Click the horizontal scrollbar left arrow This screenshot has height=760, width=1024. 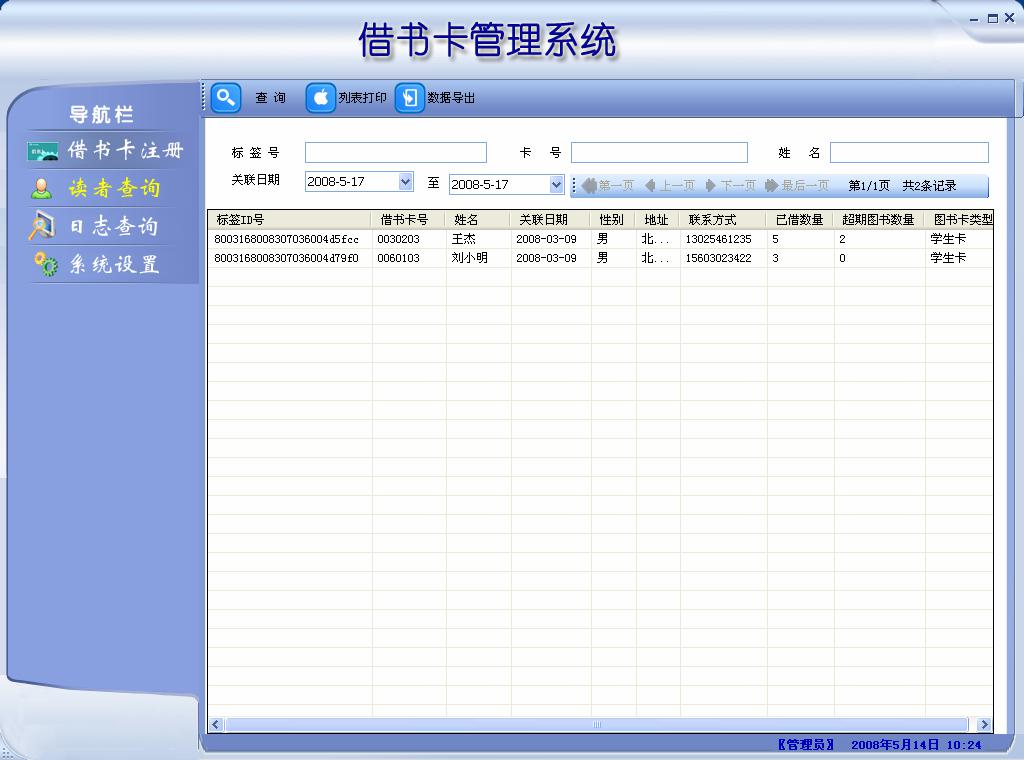pos(216,725)
